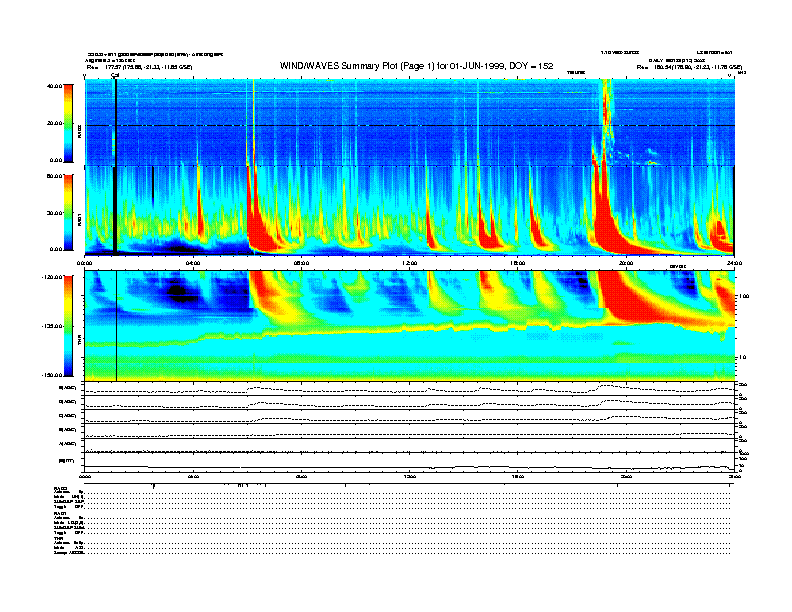
Task: Click the RAD1 status block header at bottom
Action: pos(60,514)
